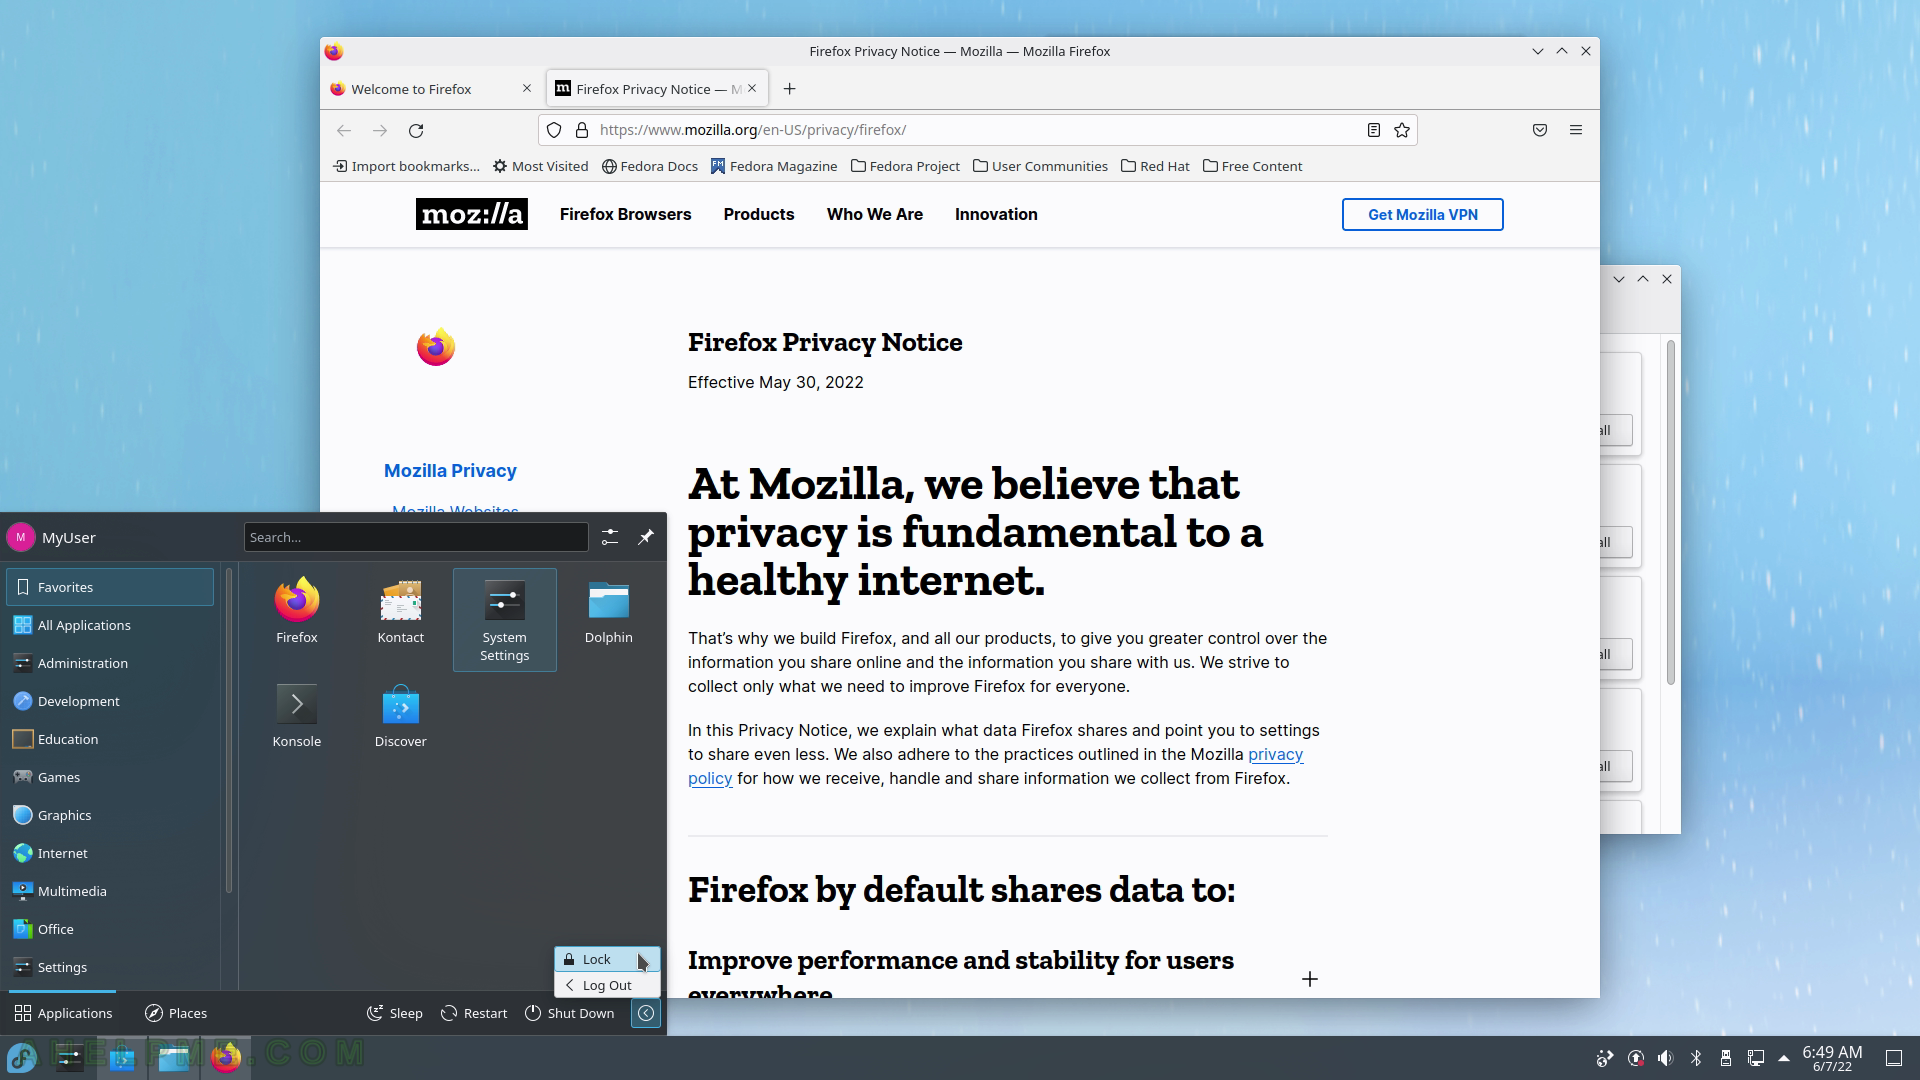Open the Settings category
1920x1080 pixels.
(110, 967)
